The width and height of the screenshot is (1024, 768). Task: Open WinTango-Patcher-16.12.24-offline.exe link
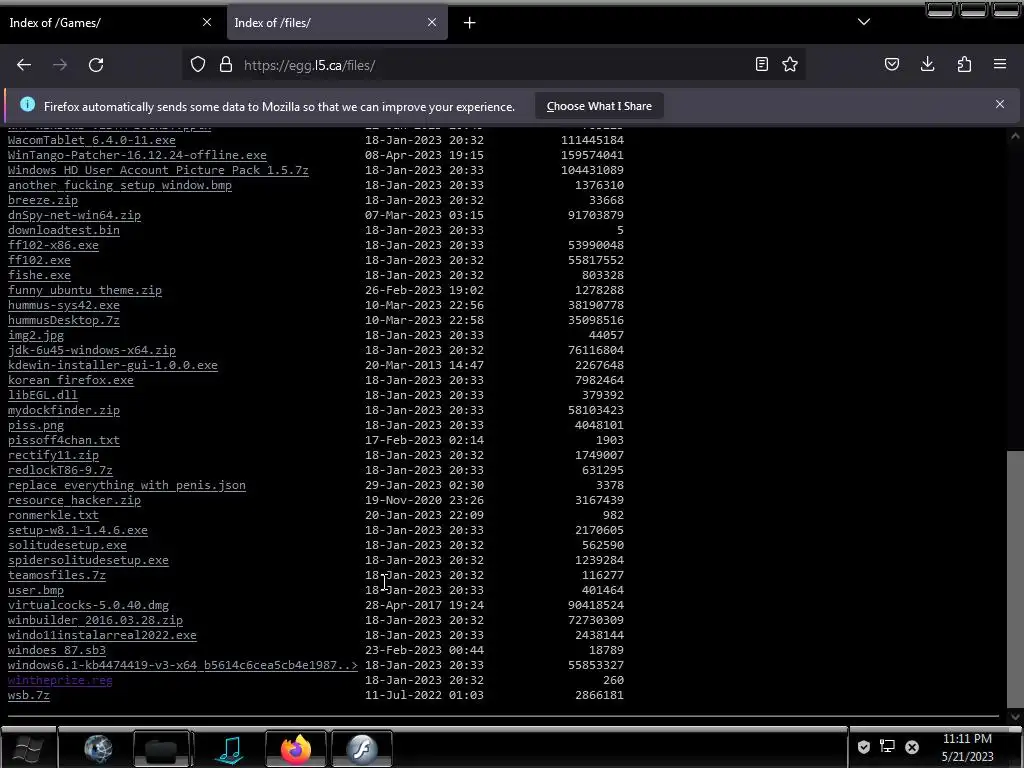tap(137, 155)
